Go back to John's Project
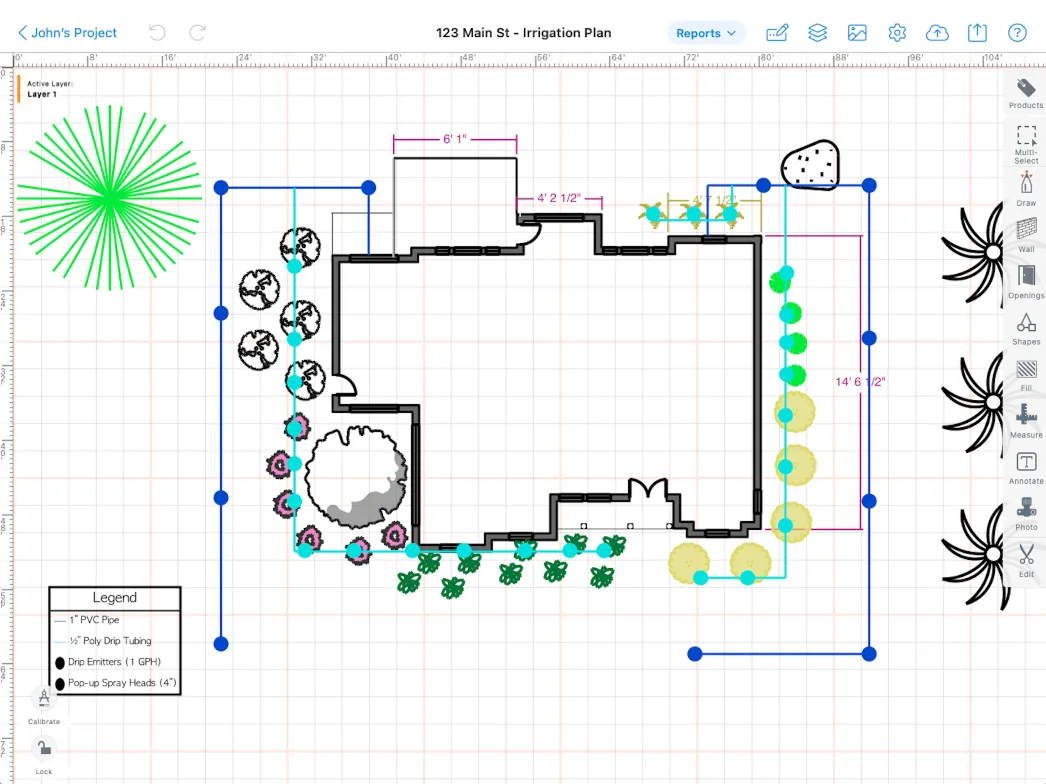The height and width of the screenshot is (784, 1046). tap(67, 33)
